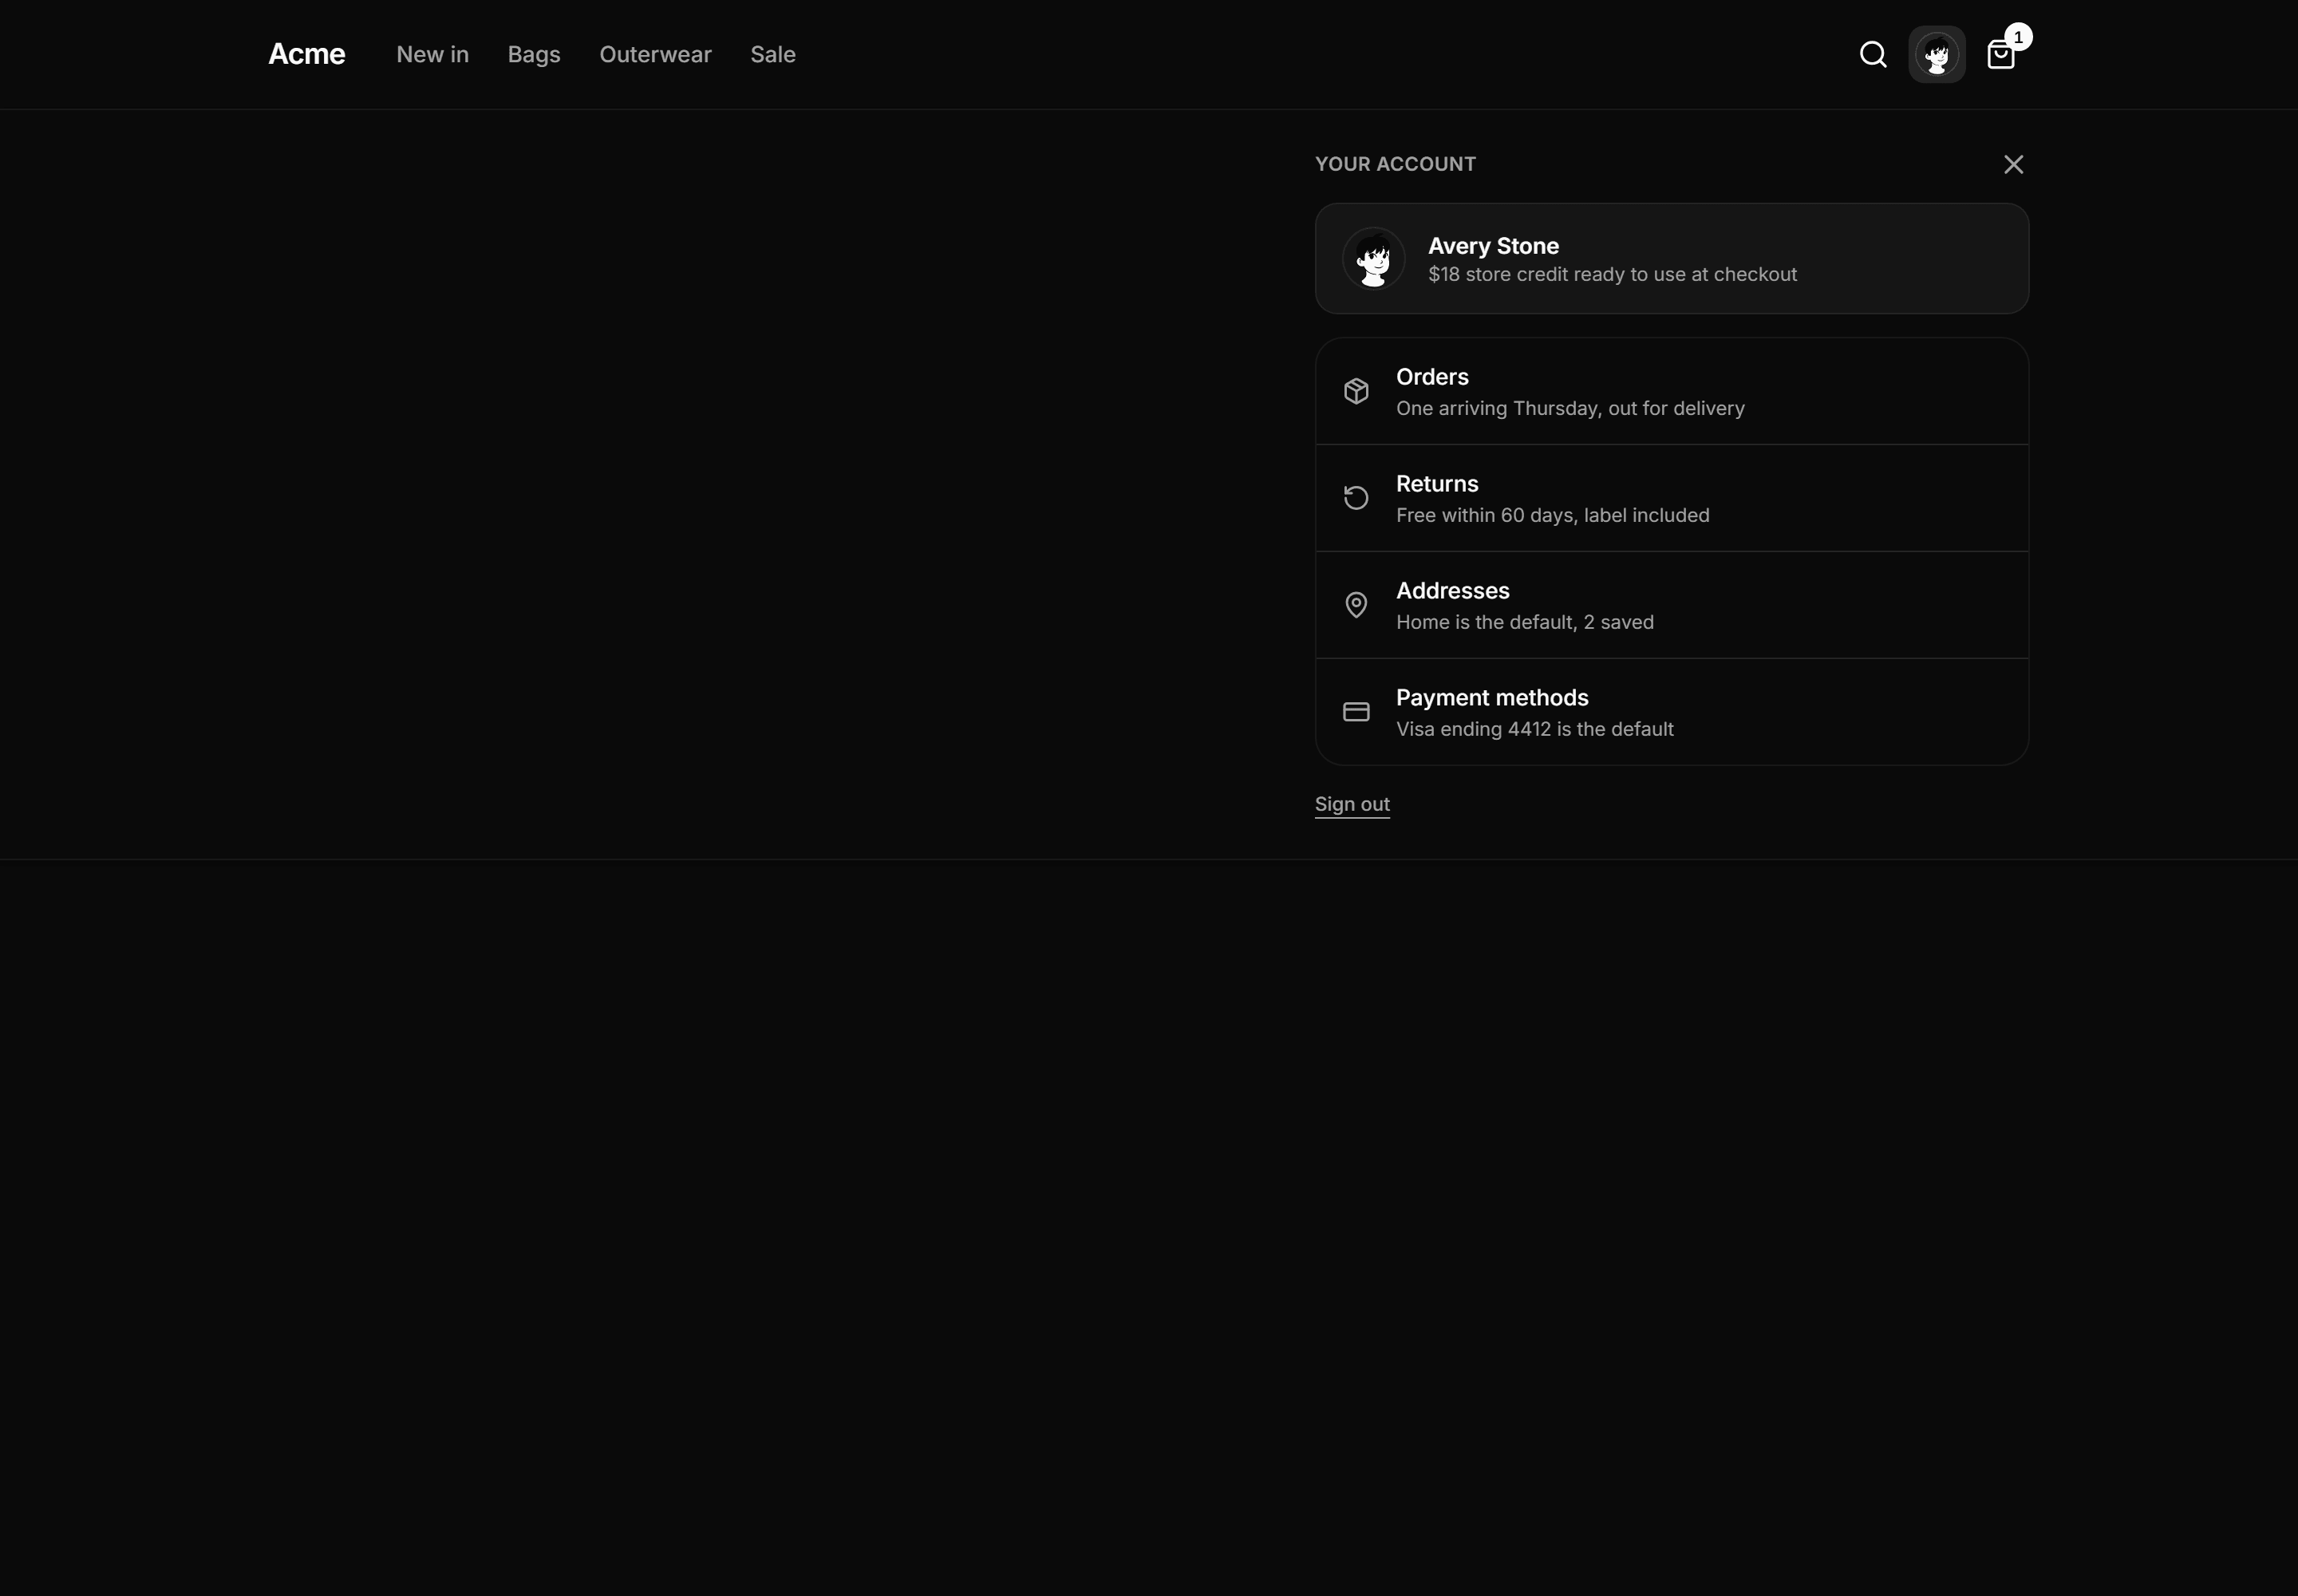
Task: Go to the Acme home logo
Action: 307,54
